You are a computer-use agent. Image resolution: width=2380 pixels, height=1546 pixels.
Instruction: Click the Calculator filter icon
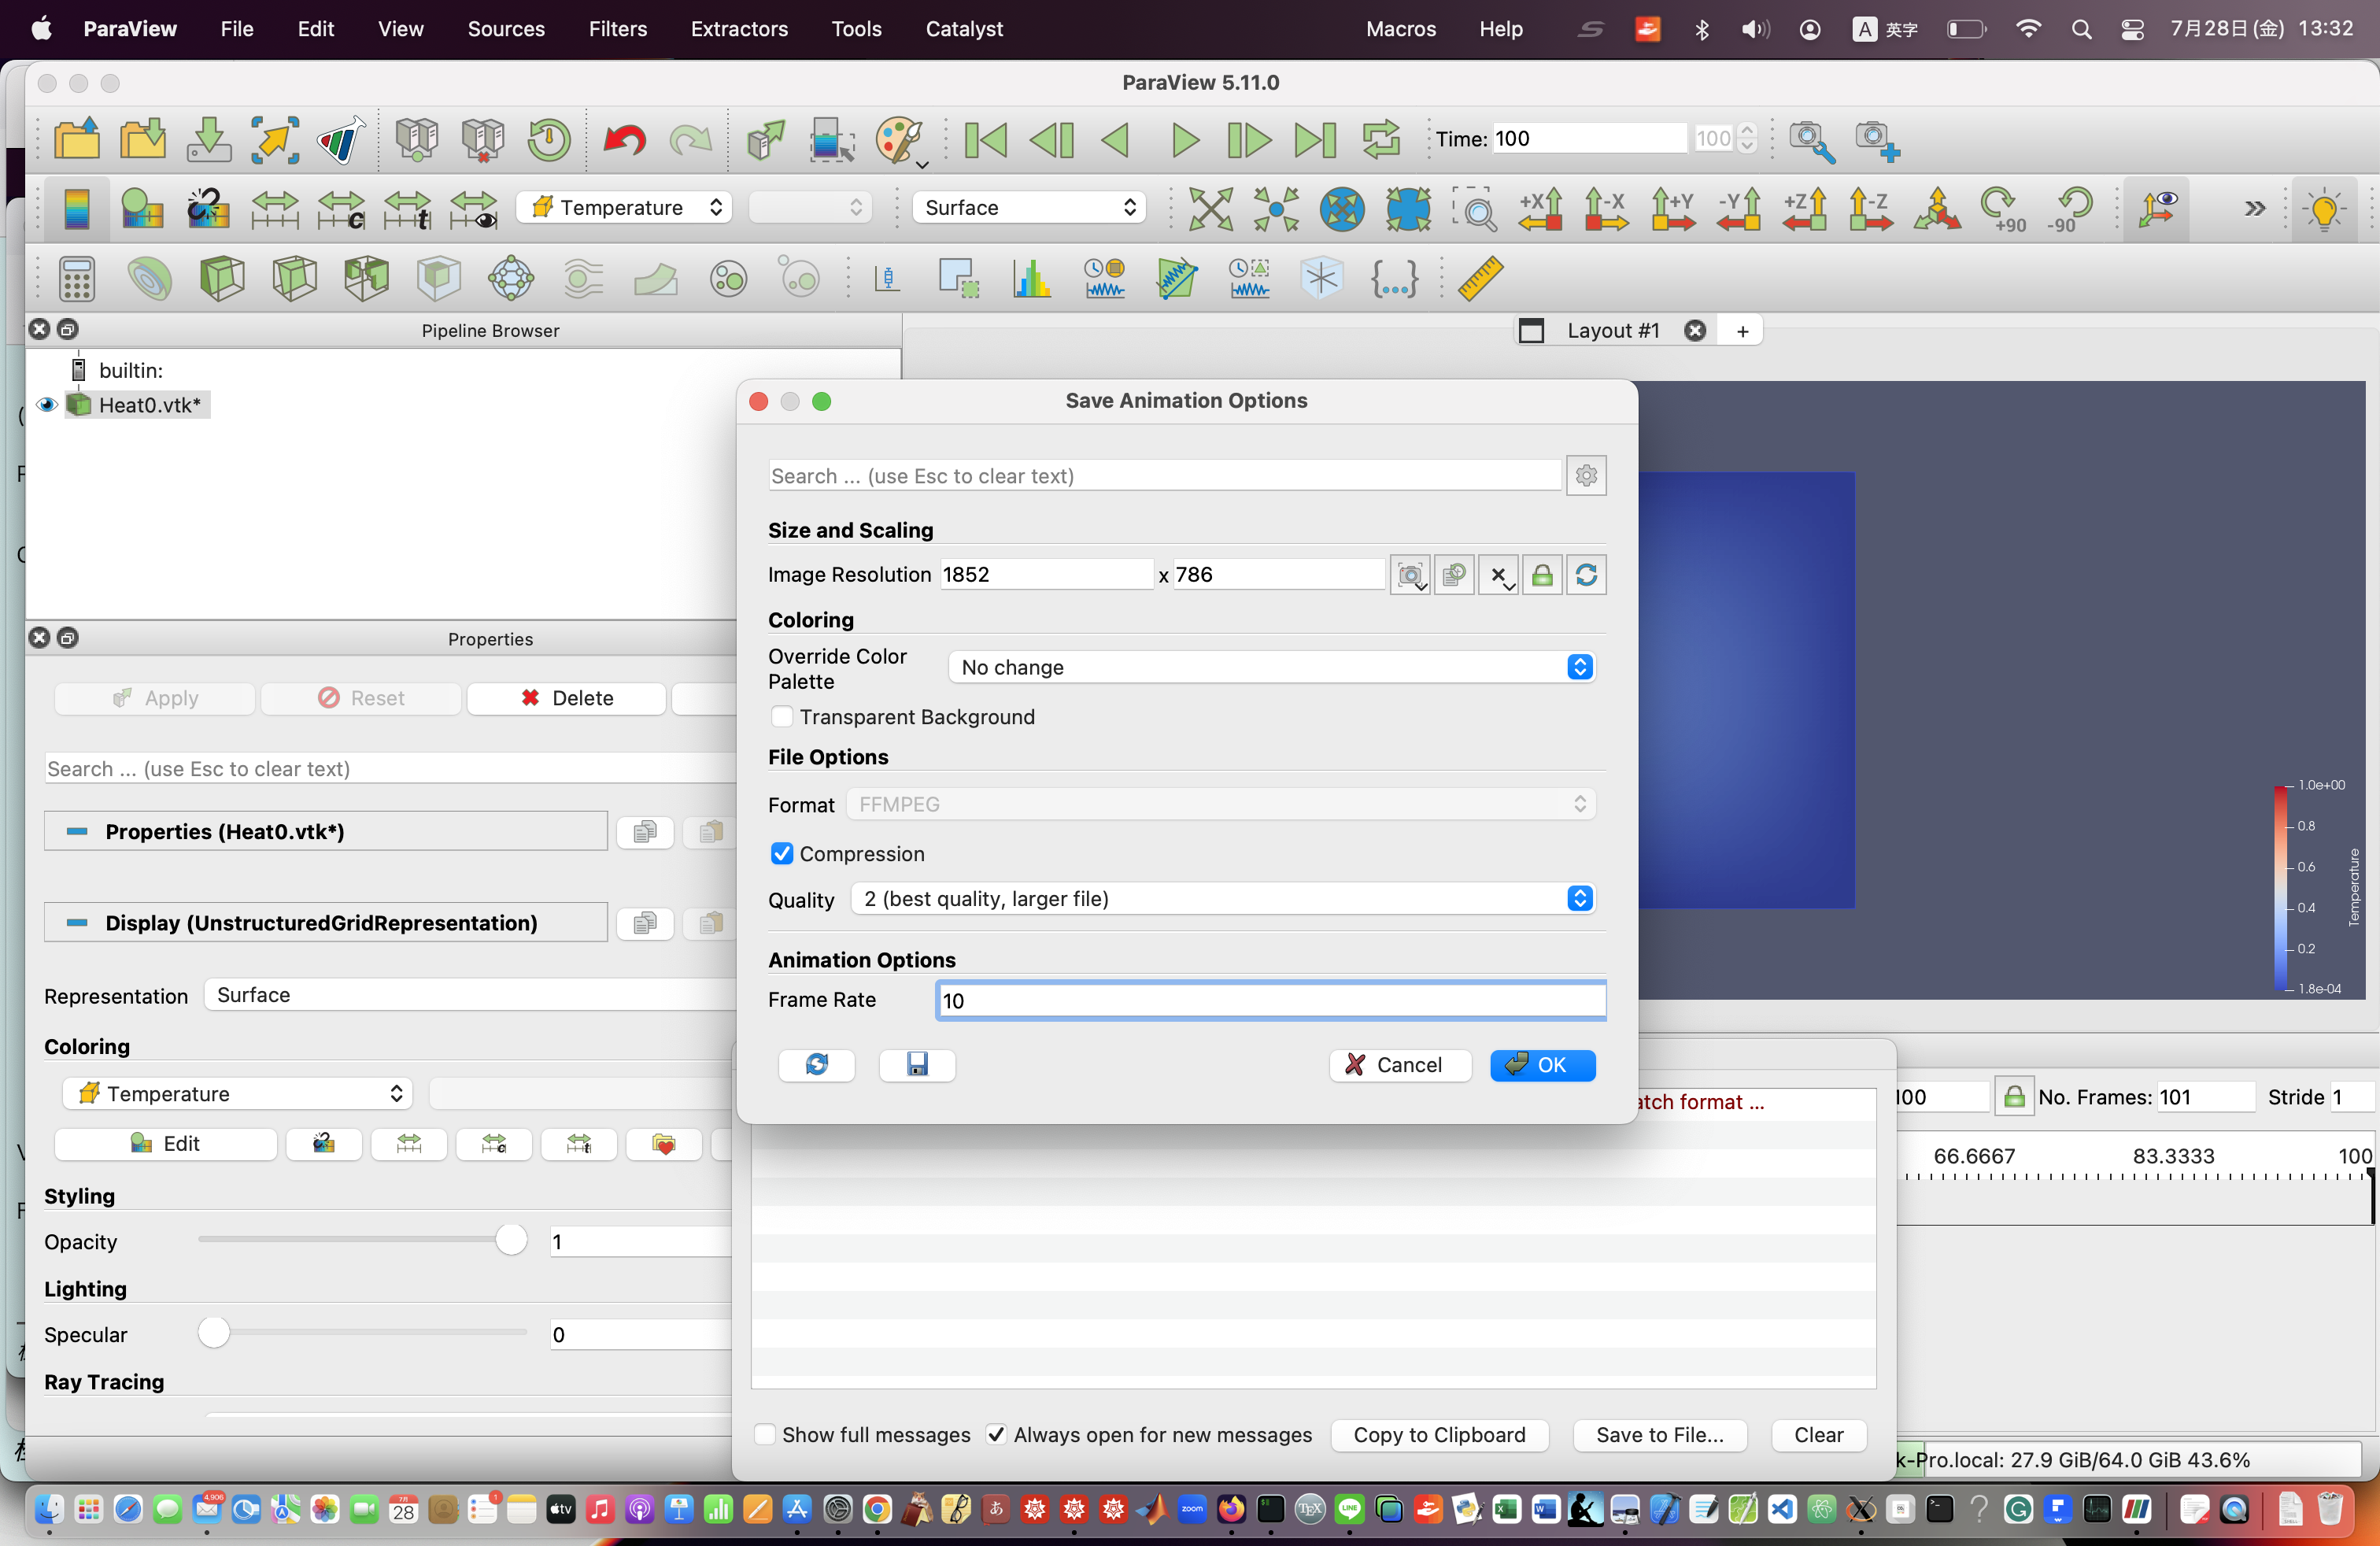(77, 278)
